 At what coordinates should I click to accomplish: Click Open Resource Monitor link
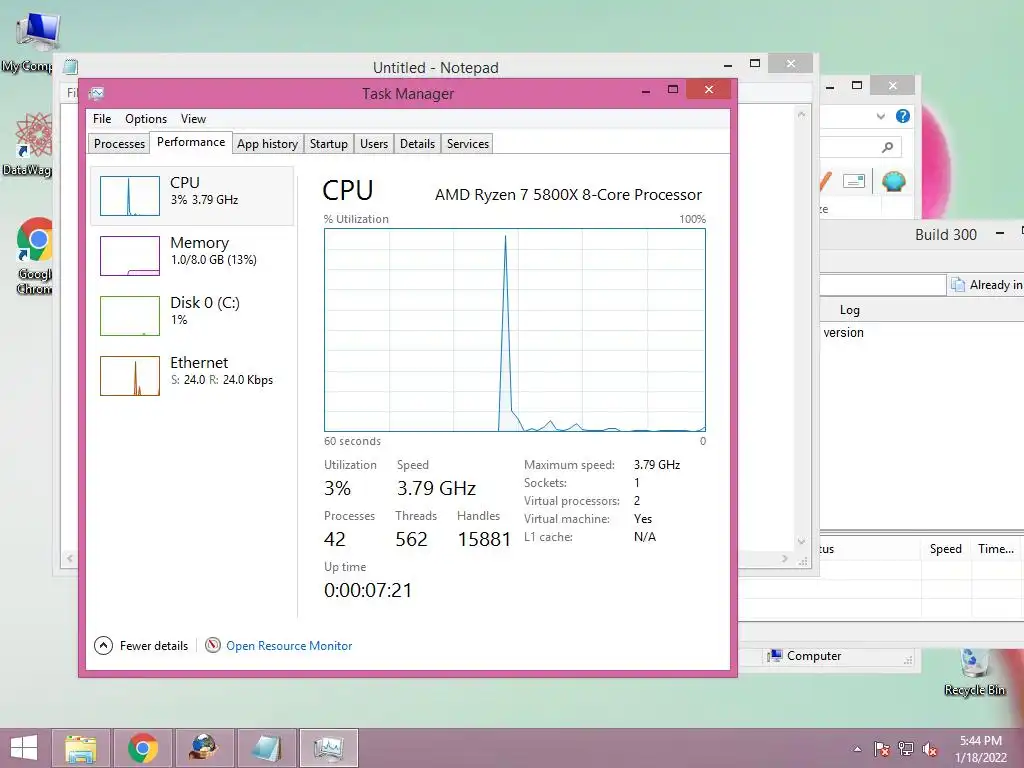[289, 646]
